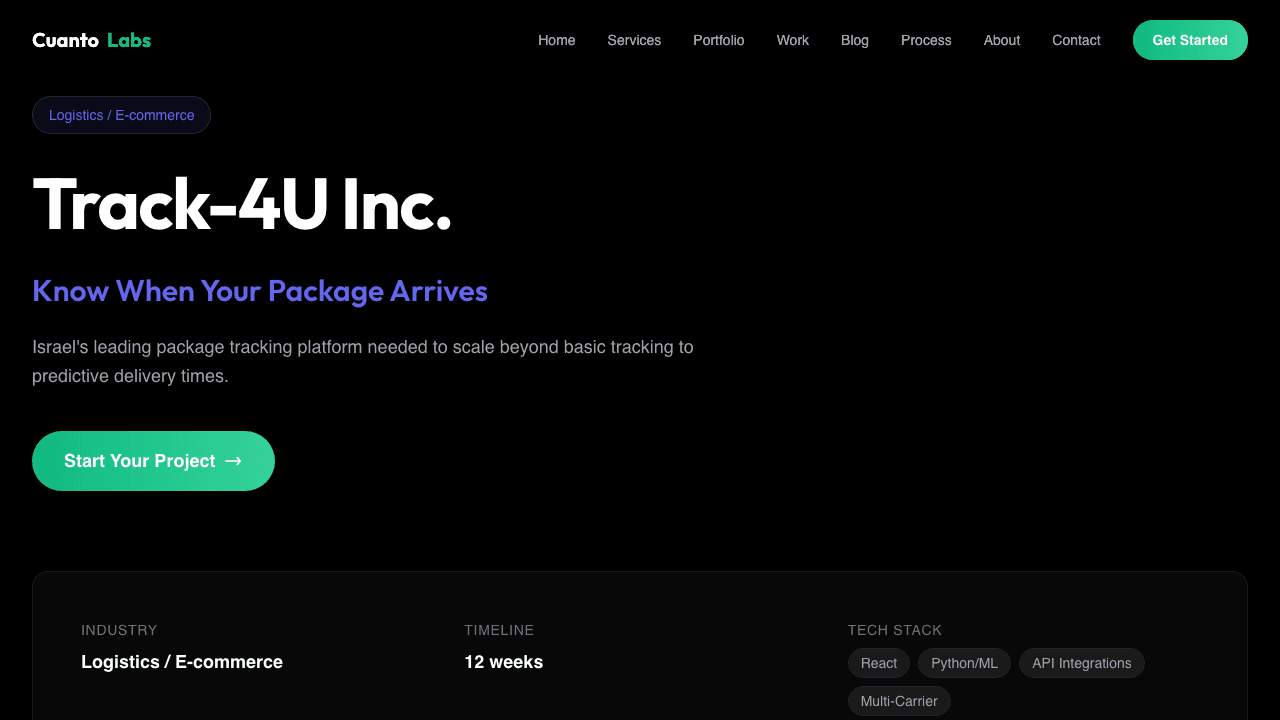Click the Track-4U Inc. main heading
Screen dimensions: 1280x720
(242, 204)
